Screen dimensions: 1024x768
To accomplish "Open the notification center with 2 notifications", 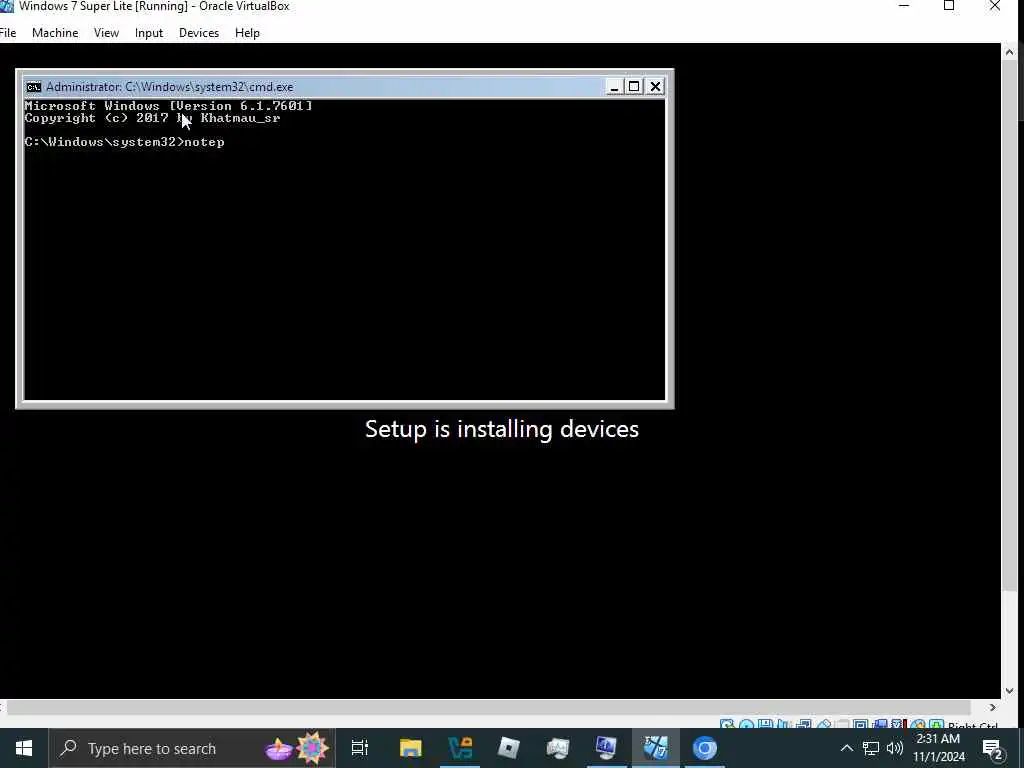I will point(993,748).
